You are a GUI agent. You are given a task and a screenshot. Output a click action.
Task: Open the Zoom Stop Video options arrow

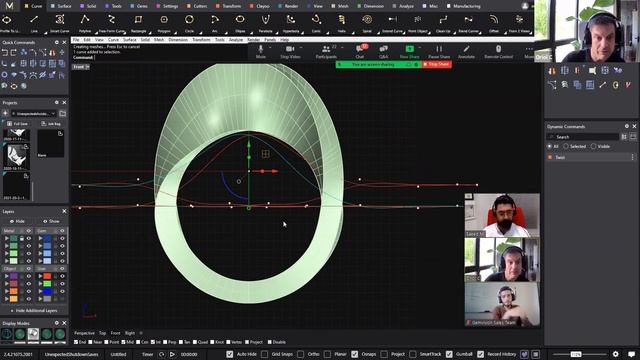(301, 48)
